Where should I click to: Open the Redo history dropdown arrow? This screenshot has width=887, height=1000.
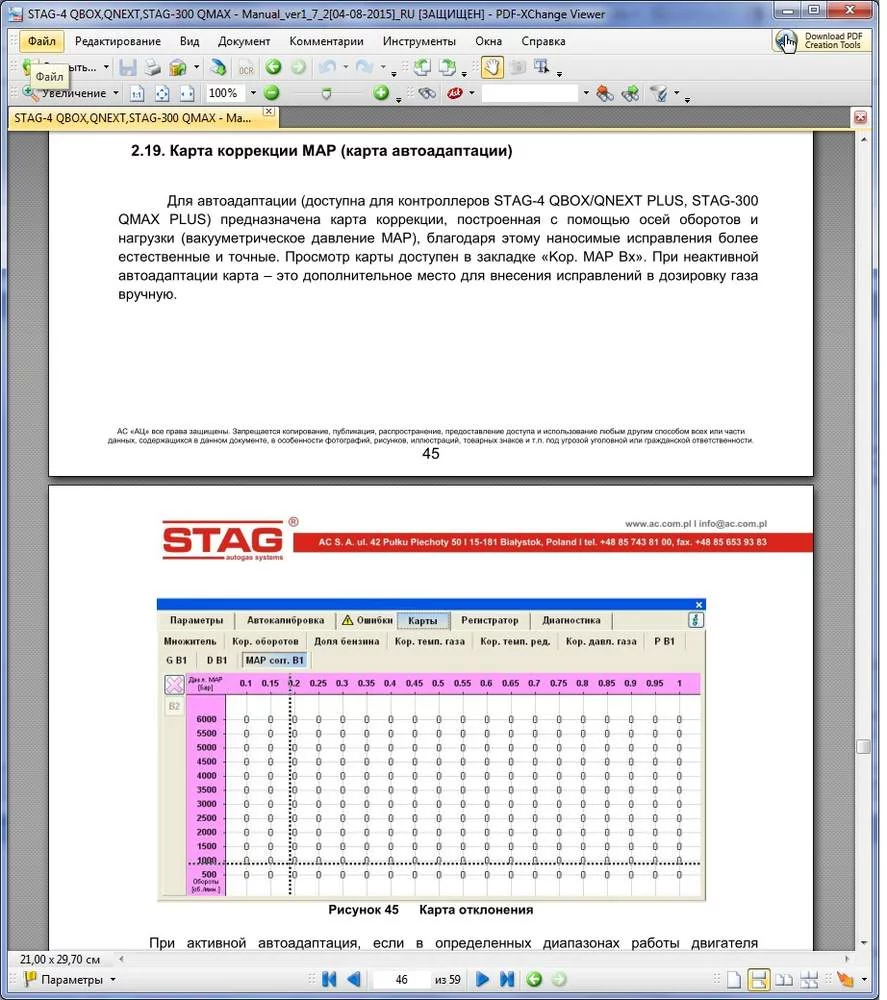tap(383, 67)
